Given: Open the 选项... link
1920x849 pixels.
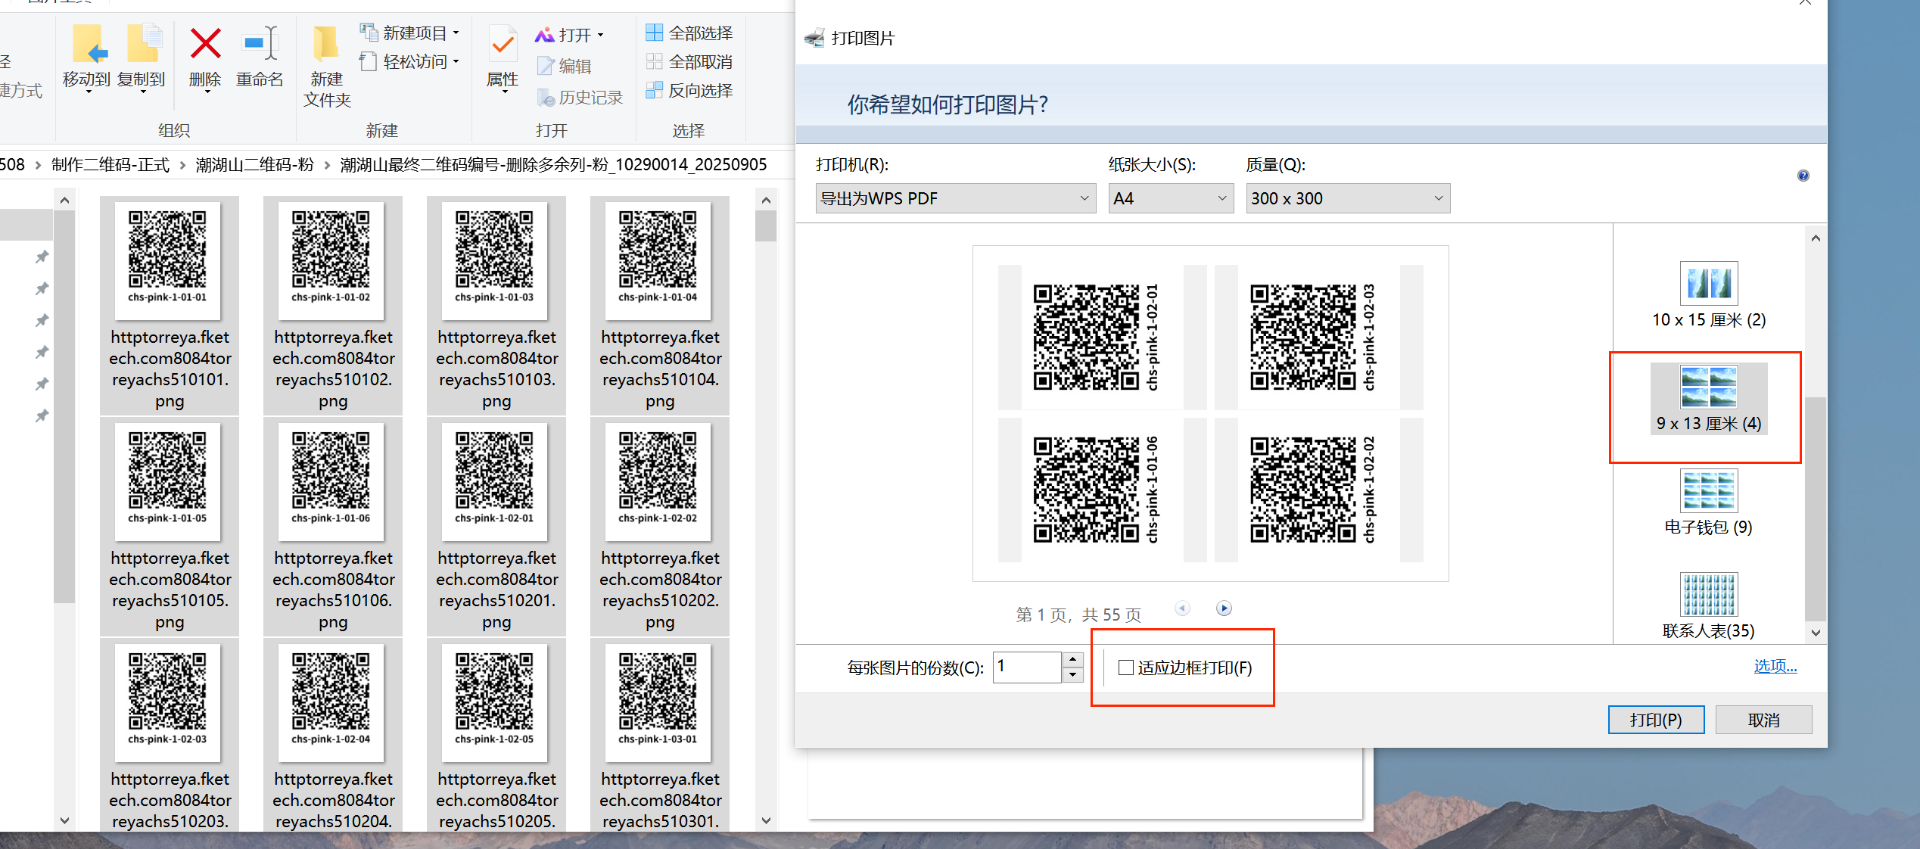Looking at the screenshot, I should point(1775,666).
